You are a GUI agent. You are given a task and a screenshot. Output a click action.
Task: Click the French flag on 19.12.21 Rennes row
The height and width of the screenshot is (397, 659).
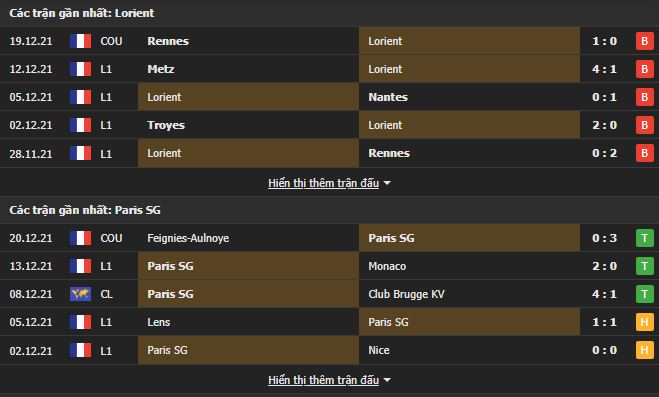pos(80,41)
